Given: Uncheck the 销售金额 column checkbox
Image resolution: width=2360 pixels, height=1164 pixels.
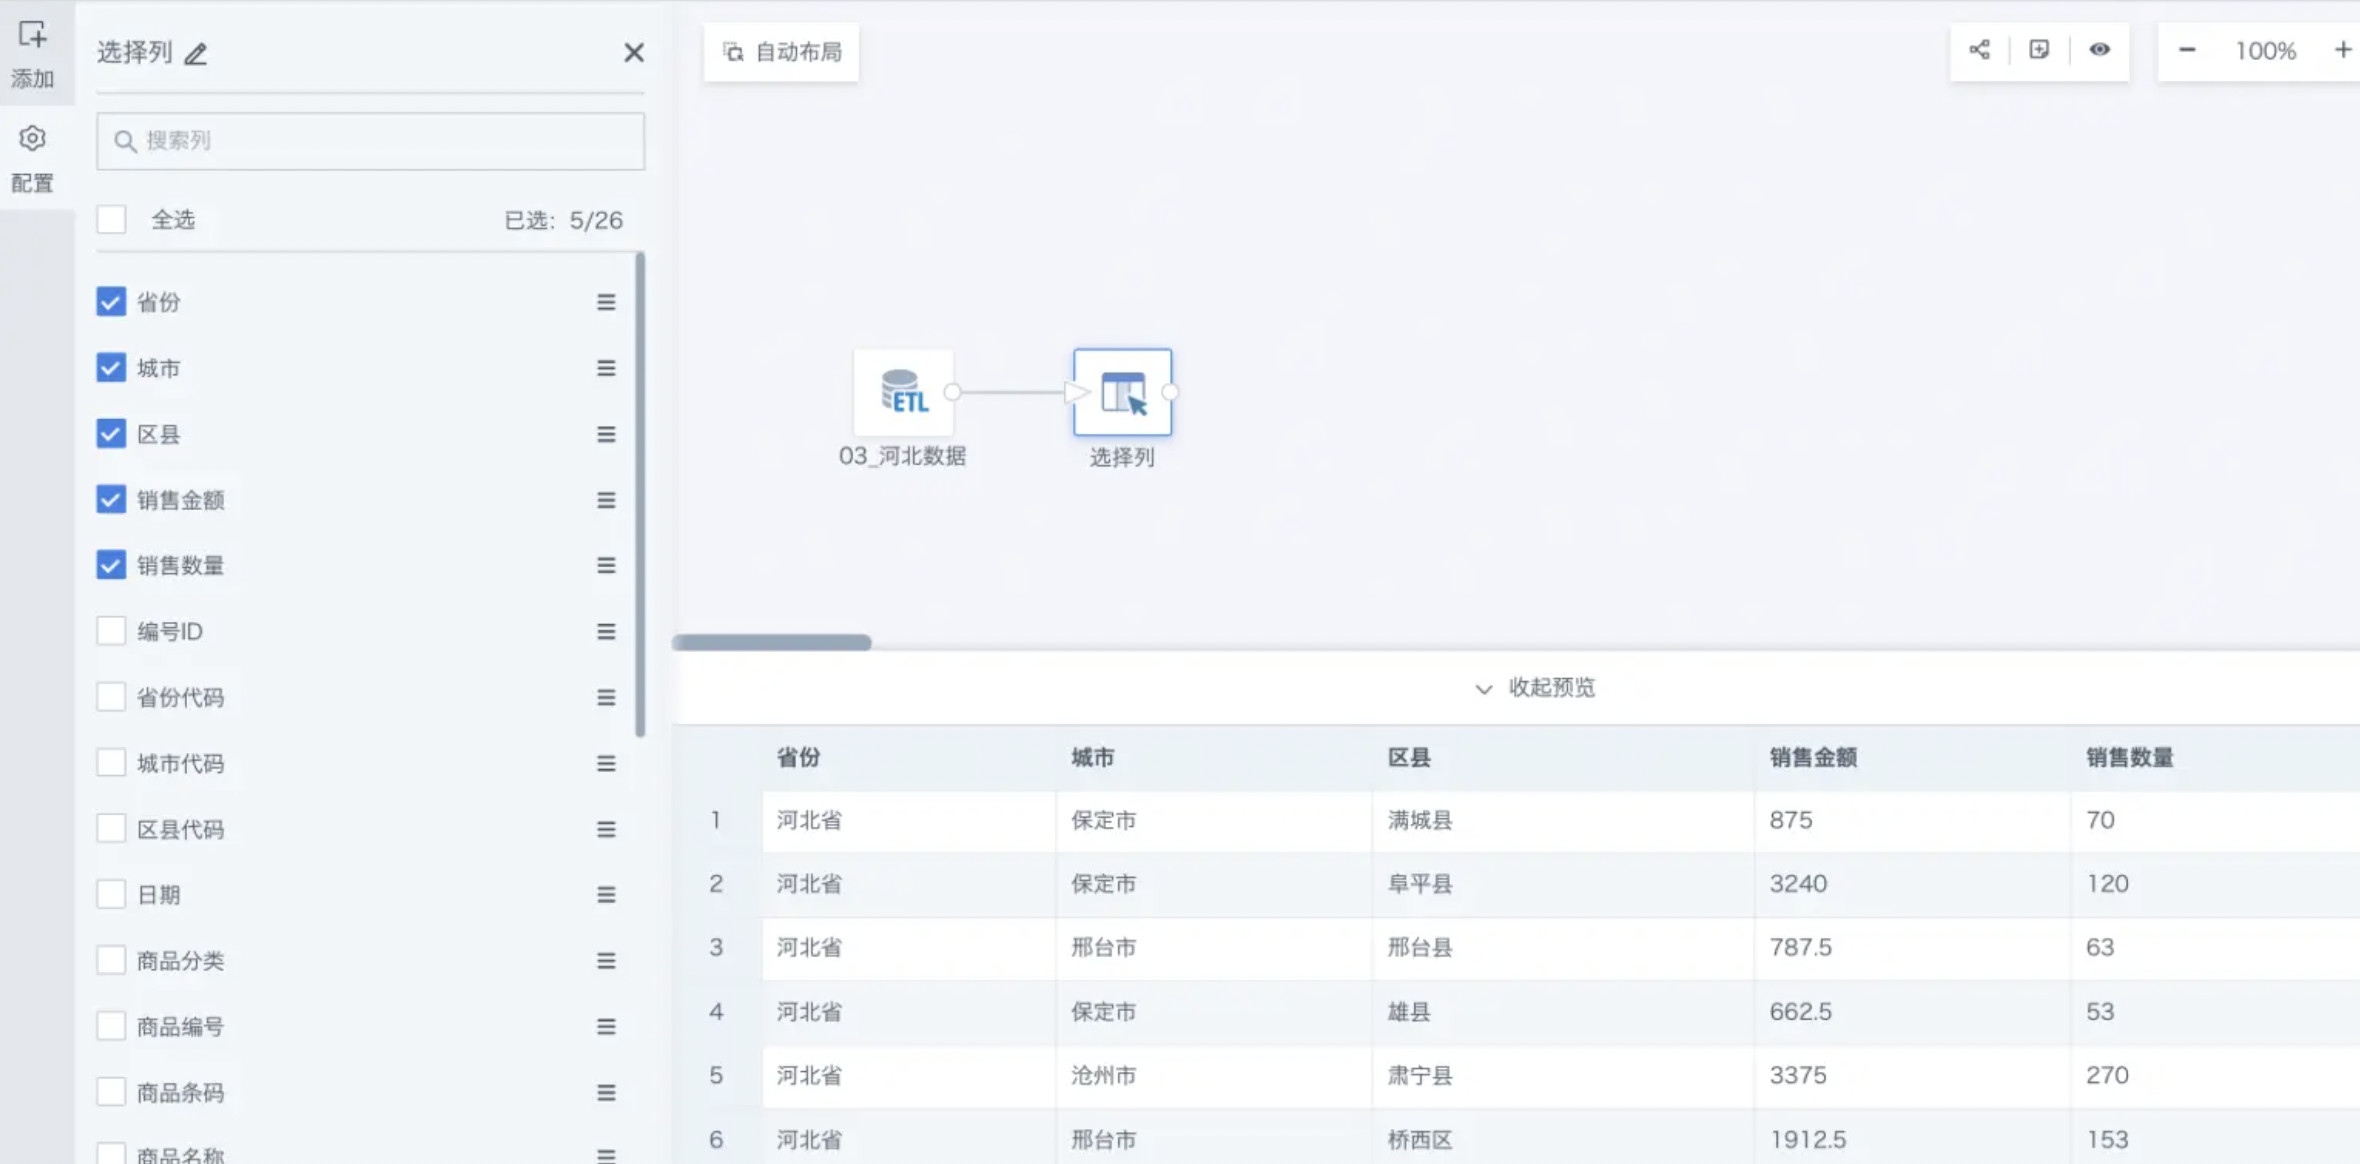Looking at the screenshot, I should point(111,499).
